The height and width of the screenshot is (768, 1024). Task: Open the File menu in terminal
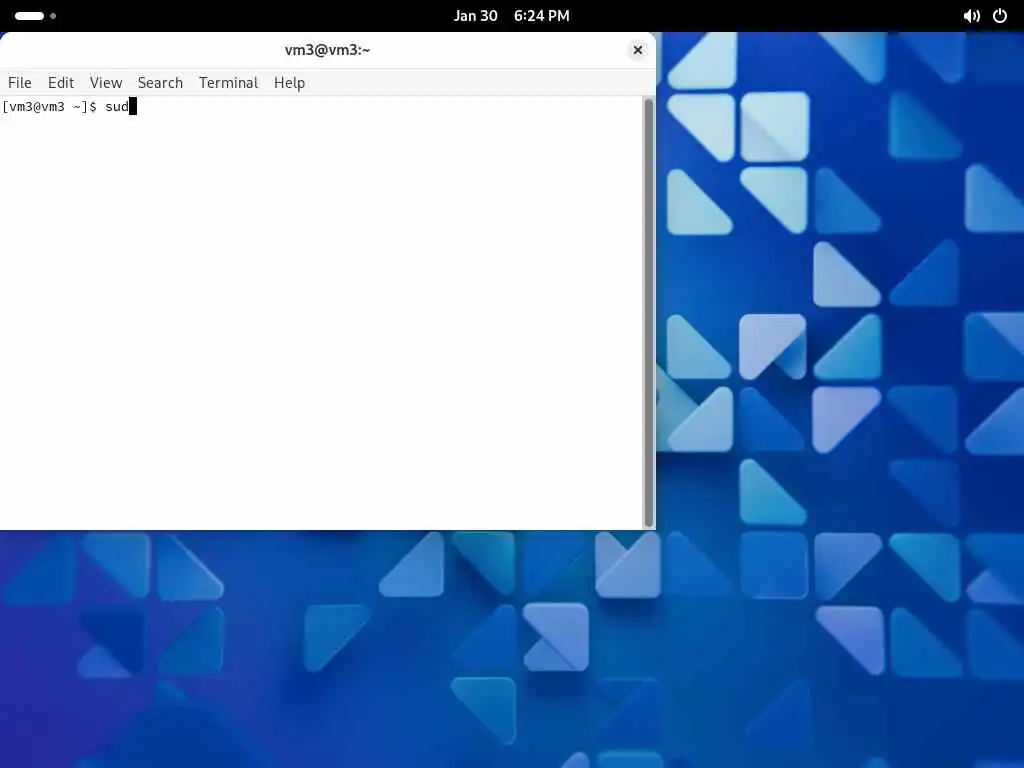click(x=20, y=83)
